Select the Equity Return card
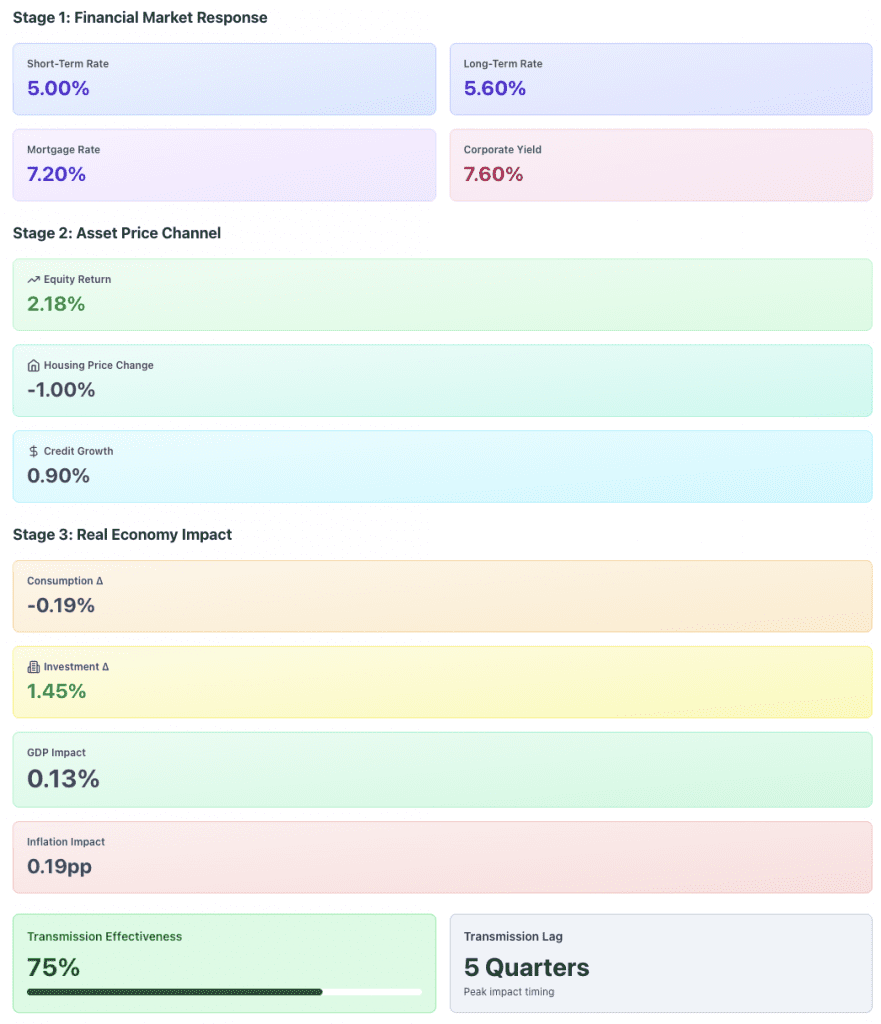Image resolution: width=881 pixels, height=1024 pixels. point(440,294)
